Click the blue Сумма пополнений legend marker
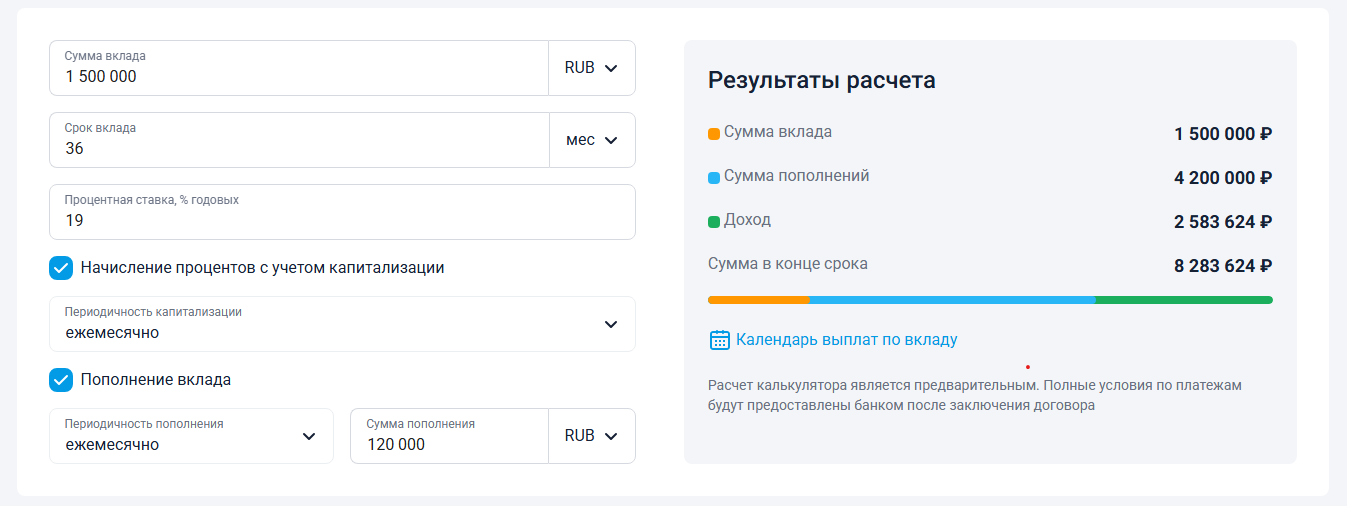 pyautogui.click(x=714, y=178)
